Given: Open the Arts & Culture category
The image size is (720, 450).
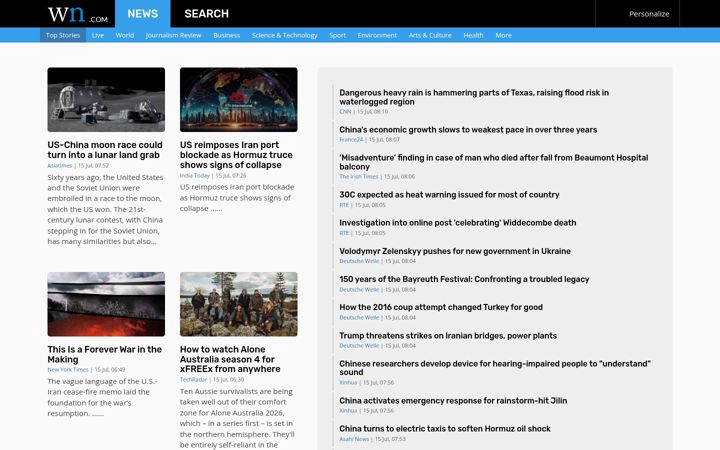Looking at the screenshot, I should click(x=430, y=35).
